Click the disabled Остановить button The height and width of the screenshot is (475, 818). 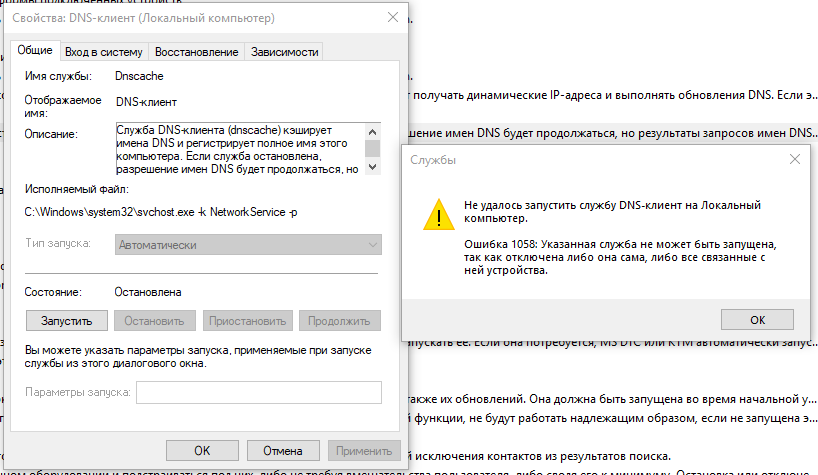154,321
